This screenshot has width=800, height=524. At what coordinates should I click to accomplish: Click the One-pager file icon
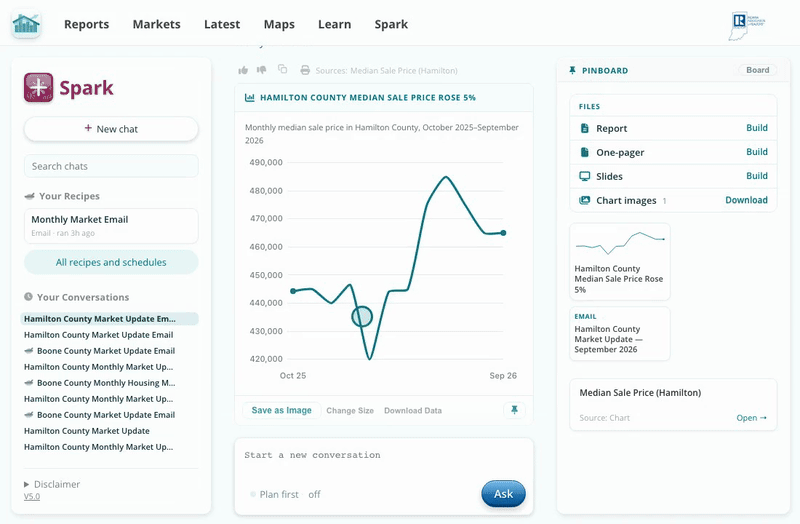(585, 152)
